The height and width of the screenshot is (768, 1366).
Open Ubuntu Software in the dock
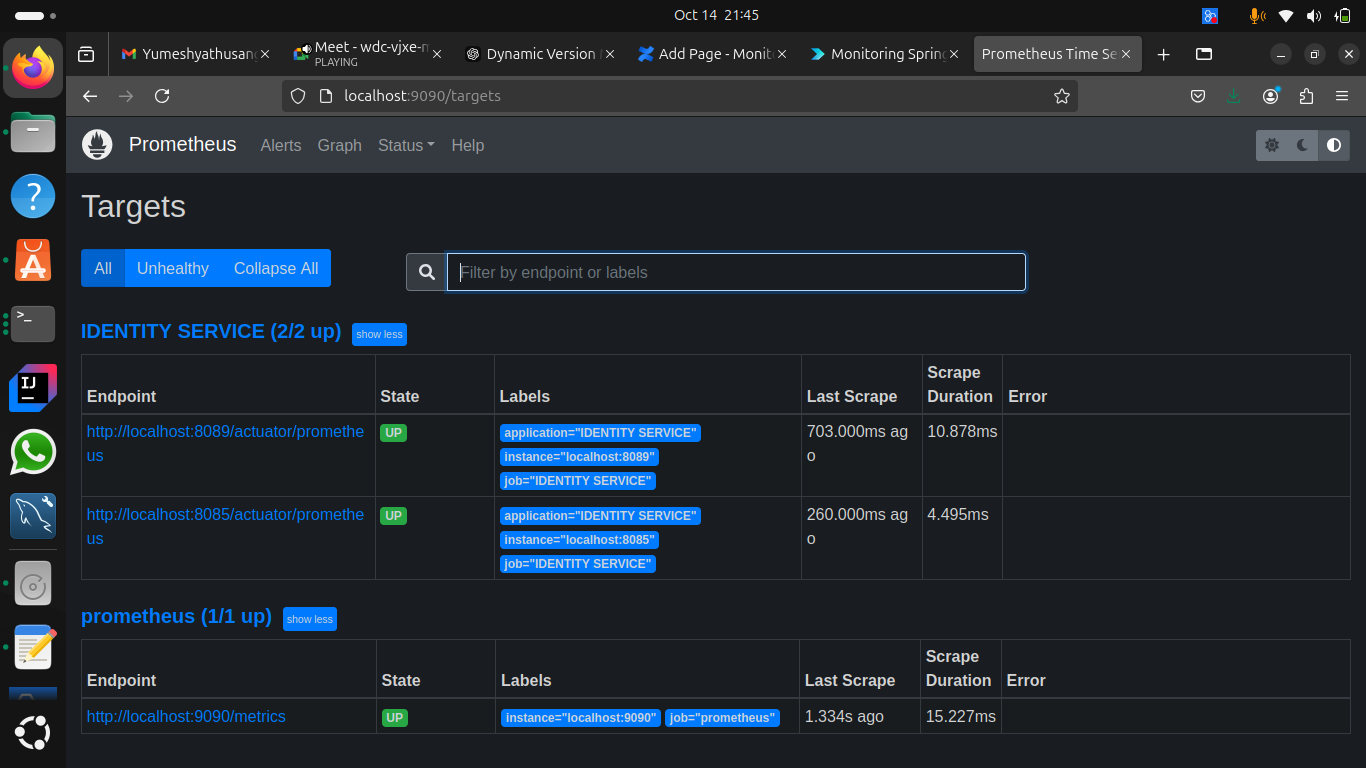33,259
